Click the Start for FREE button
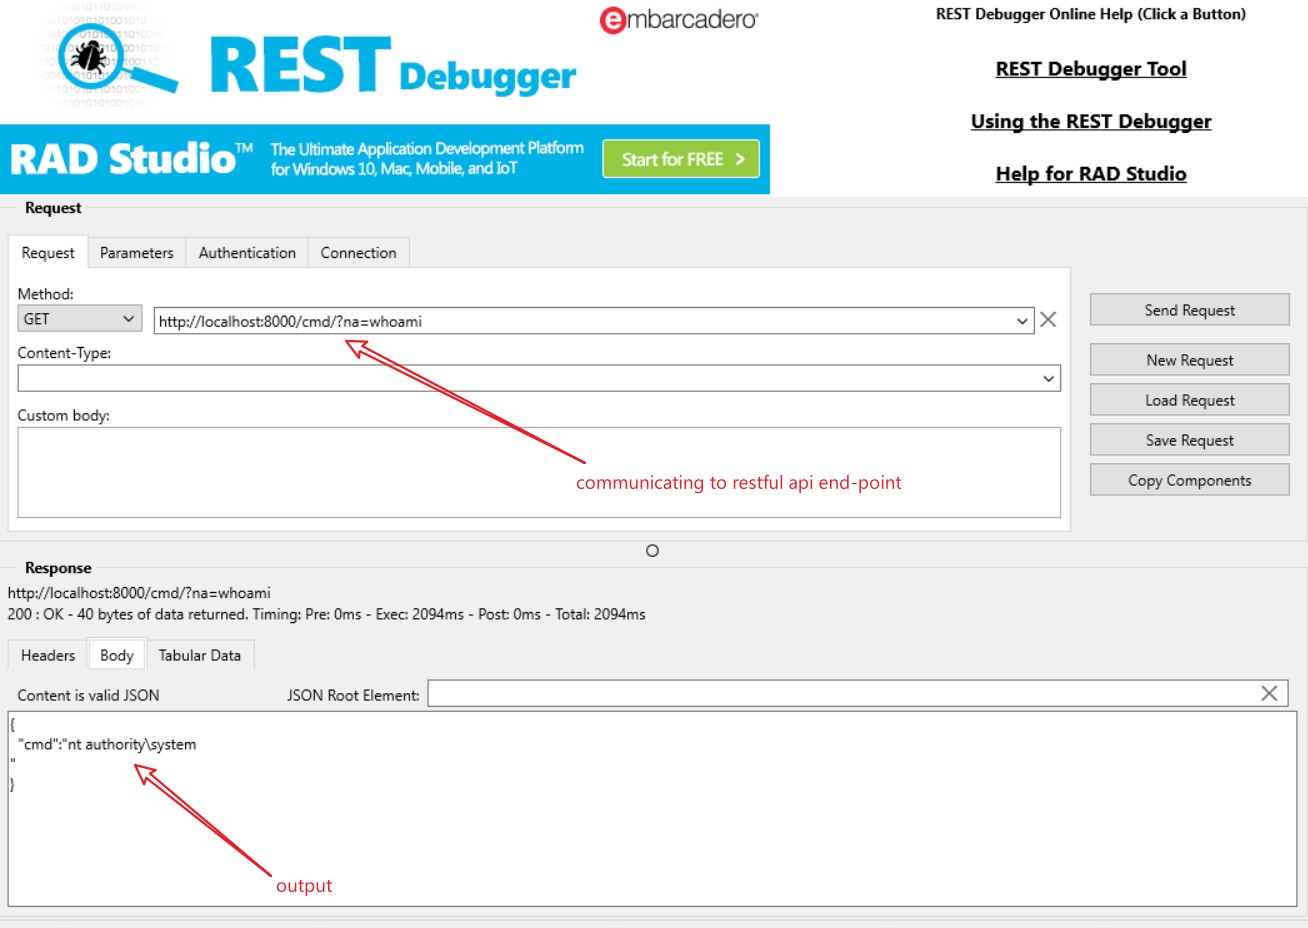 (681, 159)
